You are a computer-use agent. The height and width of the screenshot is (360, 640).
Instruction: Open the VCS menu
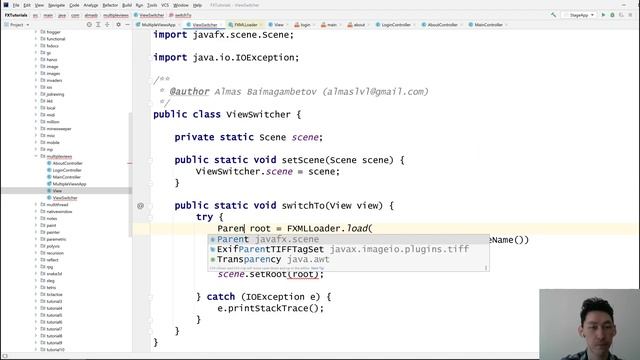coord(165,5)
